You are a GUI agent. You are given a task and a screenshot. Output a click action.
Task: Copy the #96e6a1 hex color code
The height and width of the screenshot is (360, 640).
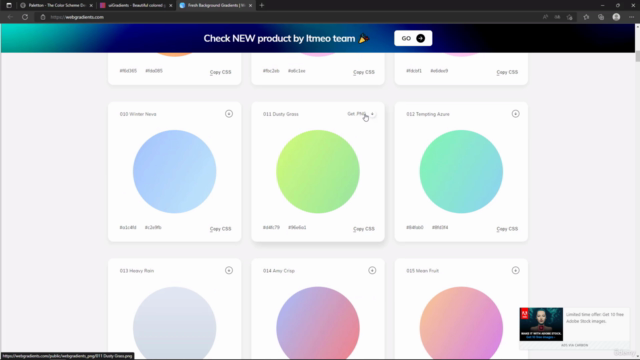pos(297,227)
